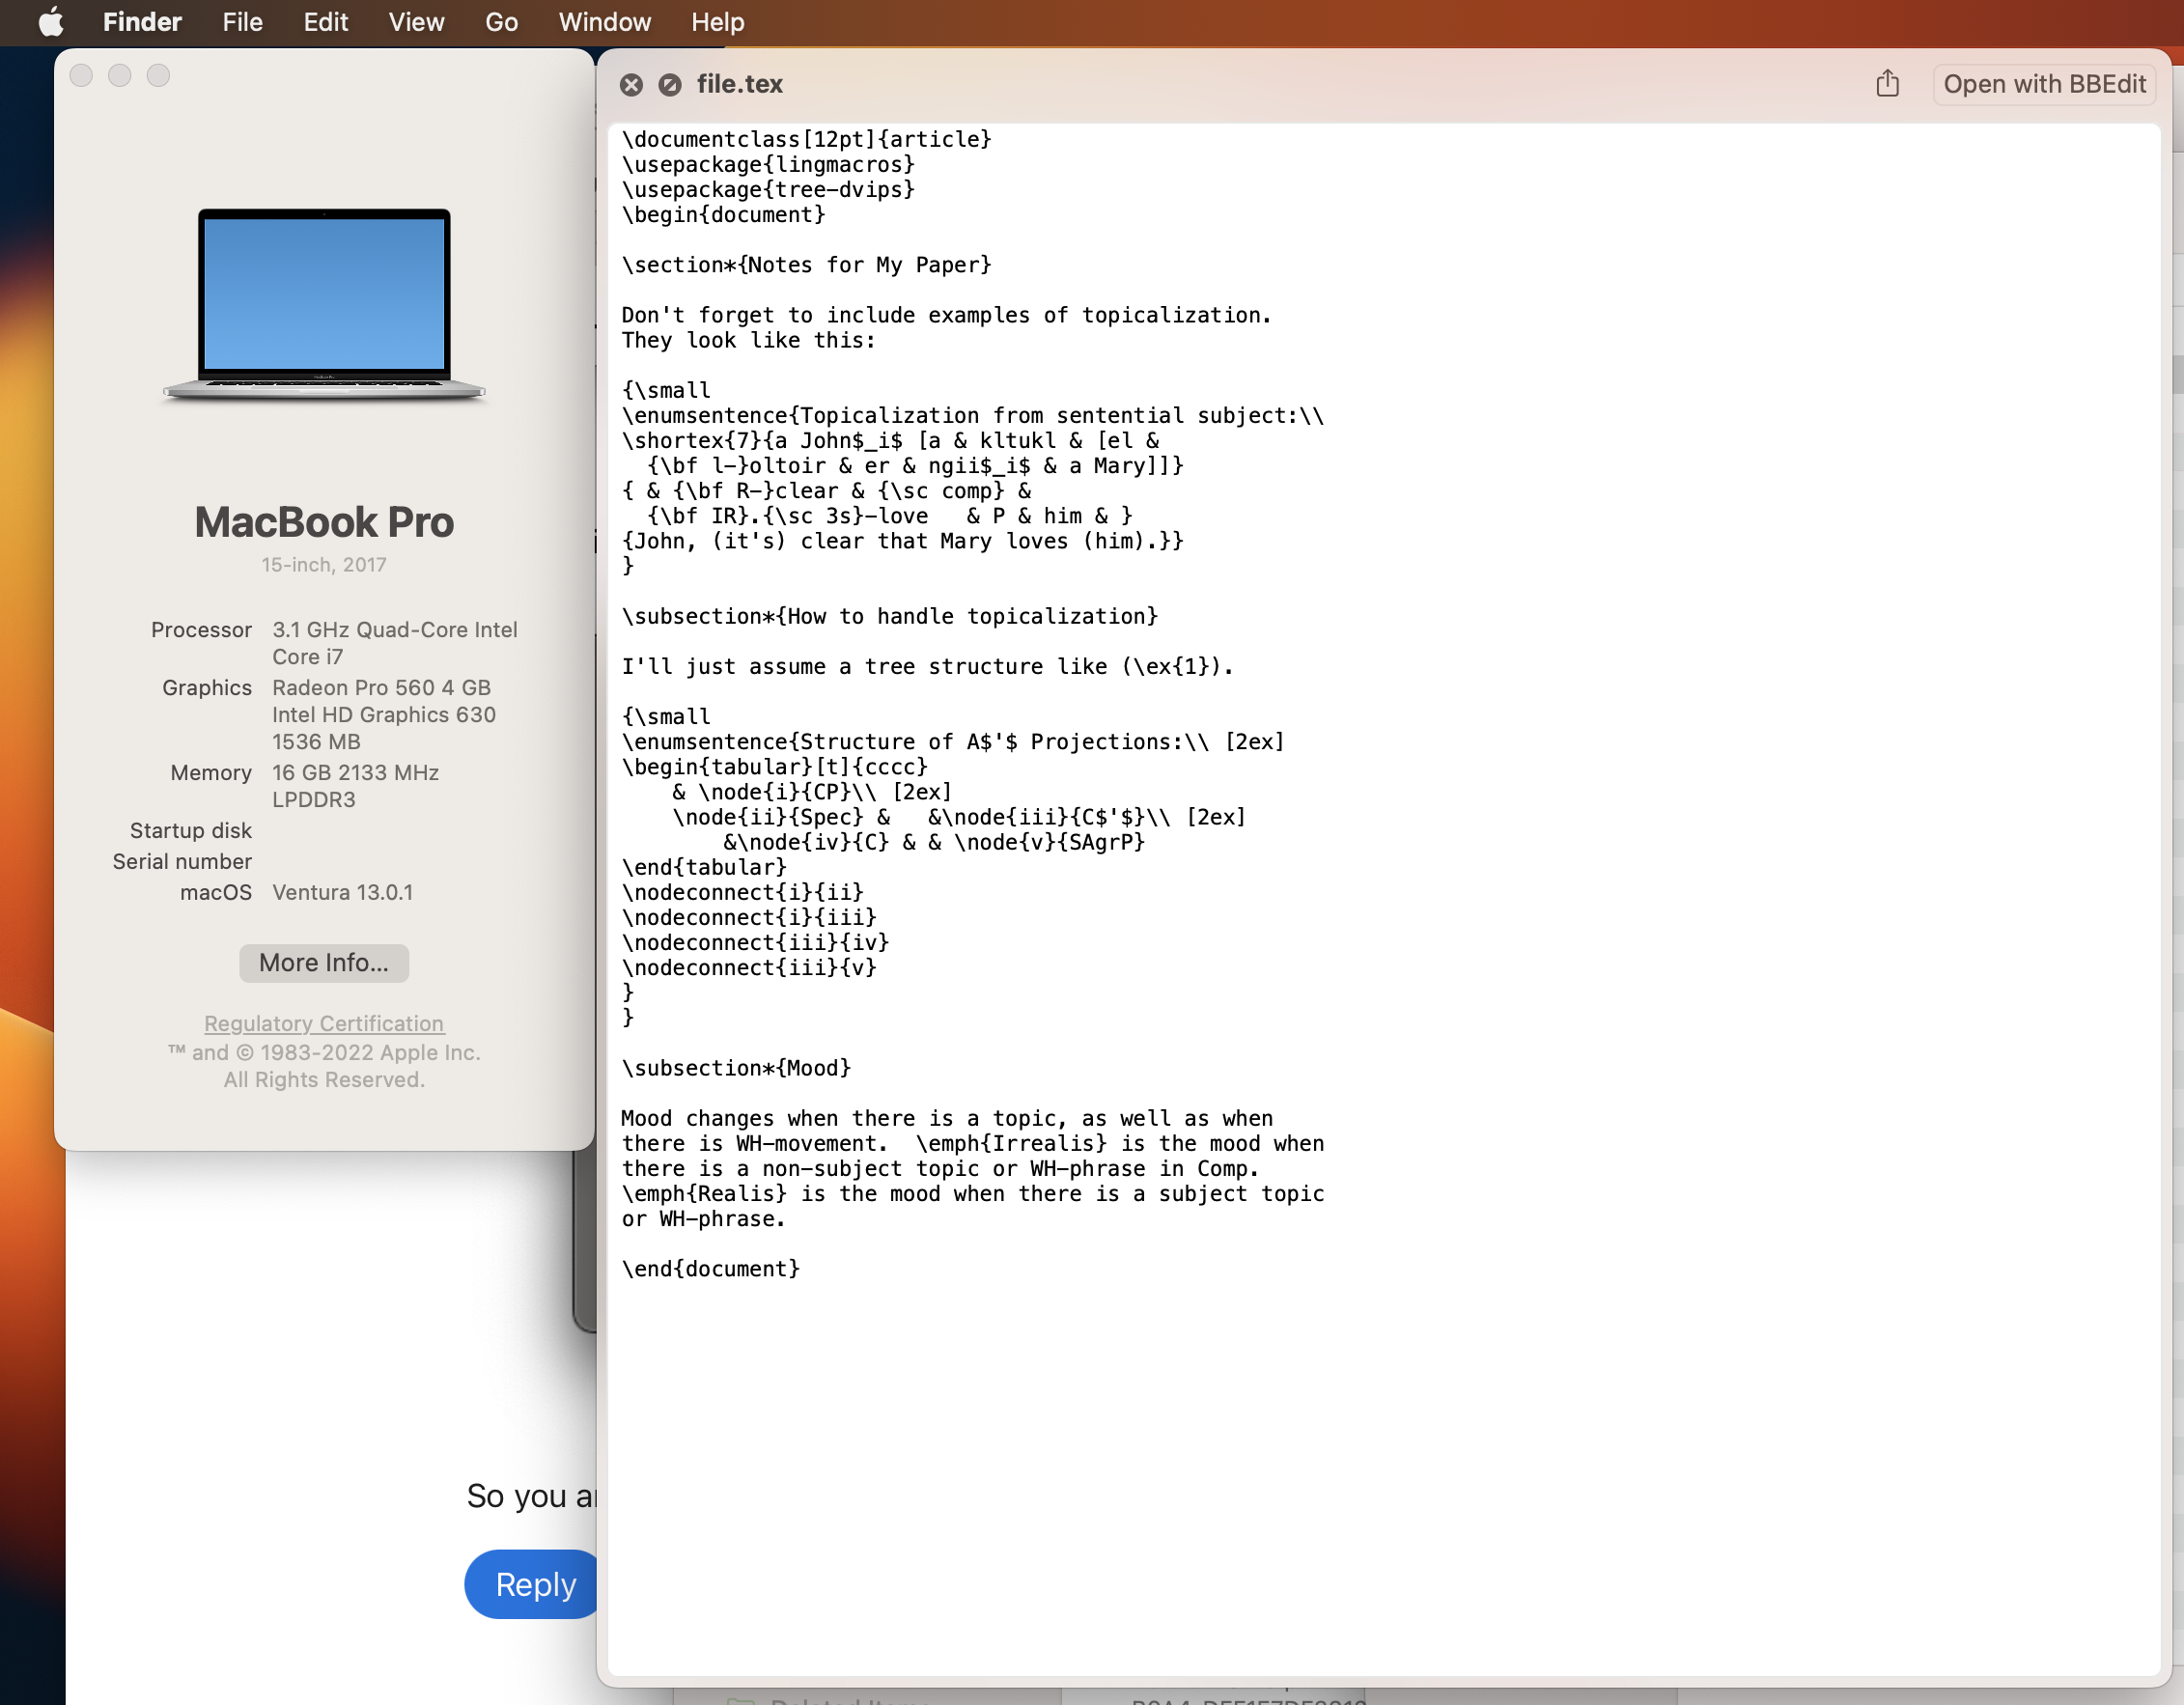Open the Edit menu

click(x=325, y=21)
